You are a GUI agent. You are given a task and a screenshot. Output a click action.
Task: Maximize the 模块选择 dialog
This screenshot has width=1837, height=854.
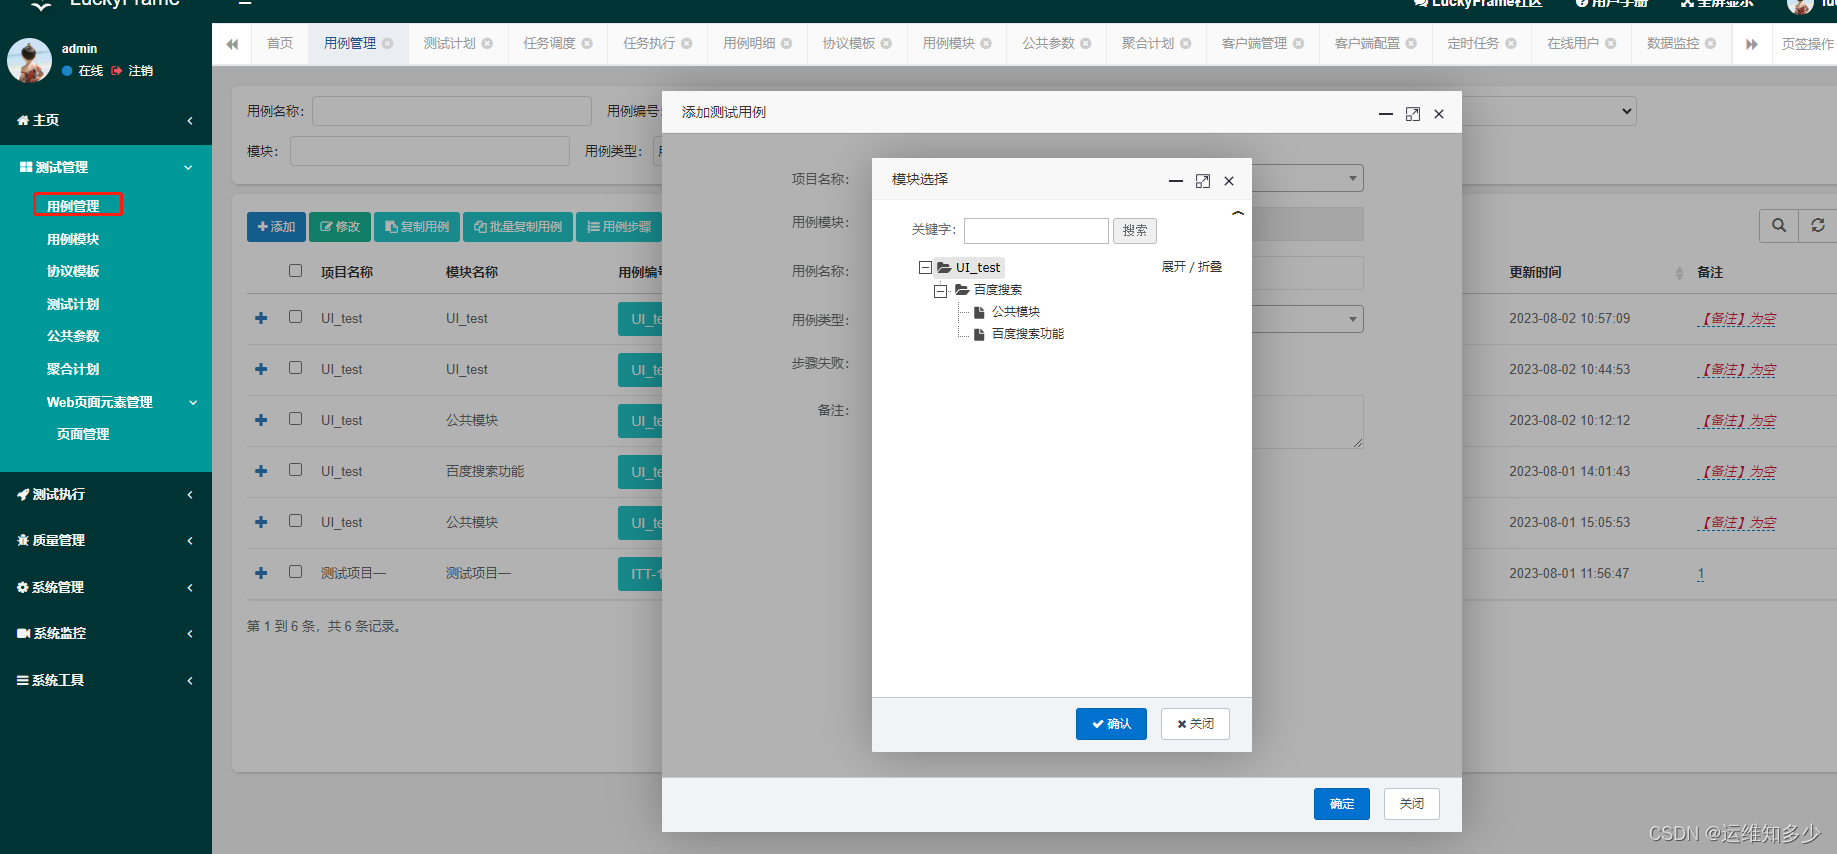[1202, 181]
